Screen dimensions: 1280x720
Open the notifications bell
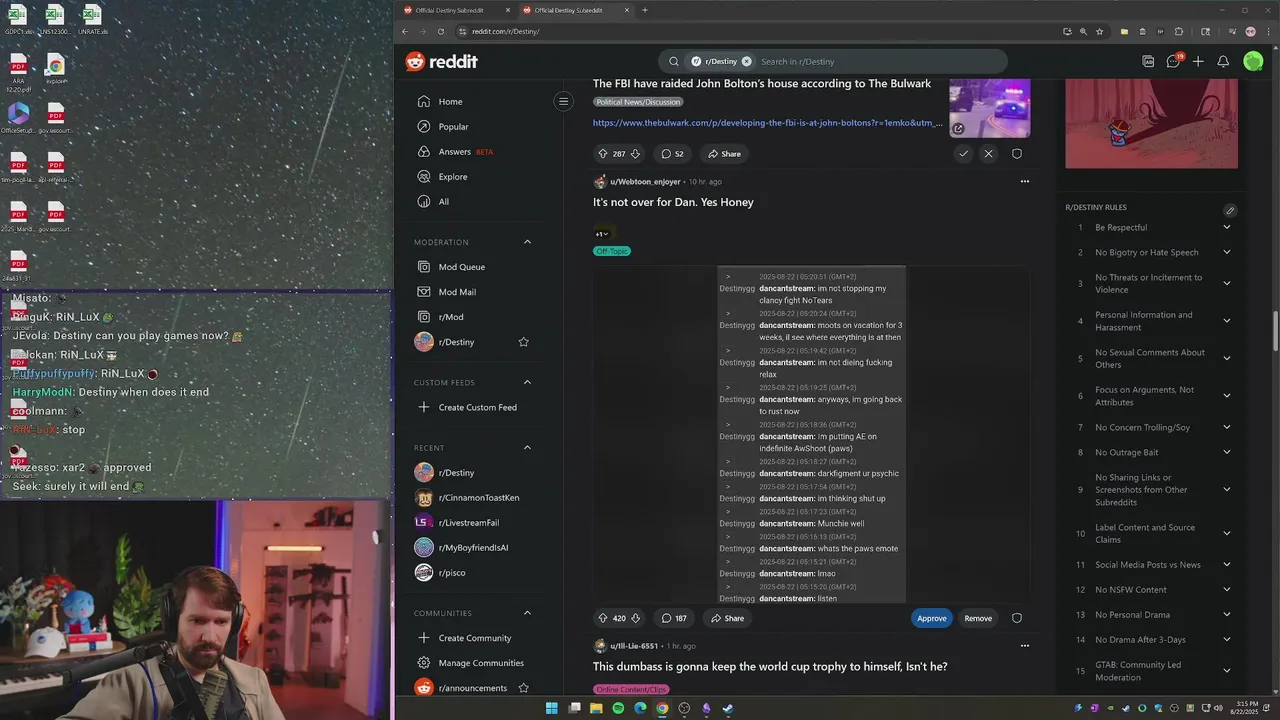click(1223, 61)
